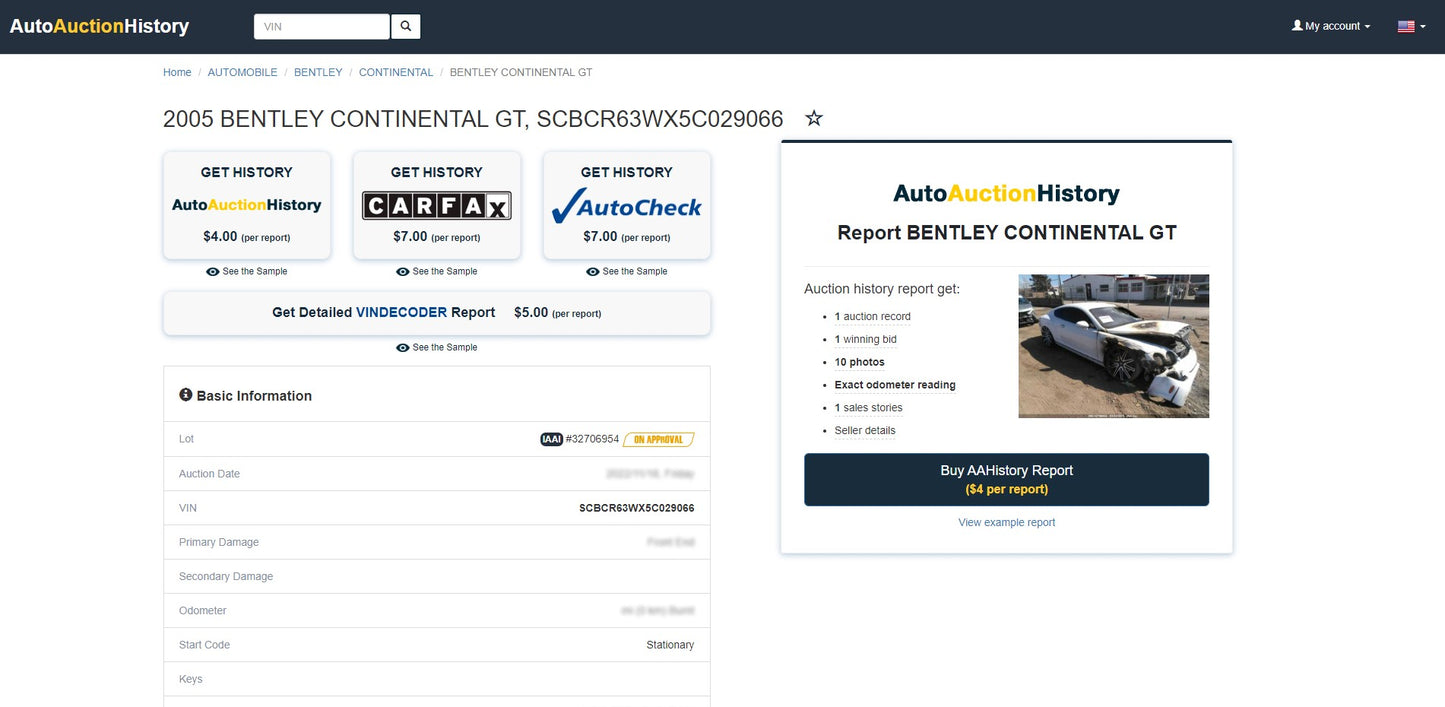The height and width of the screenshot is (707, 1445).
Task: Go to Home via the breadcrumb
Action: point(176,72)
